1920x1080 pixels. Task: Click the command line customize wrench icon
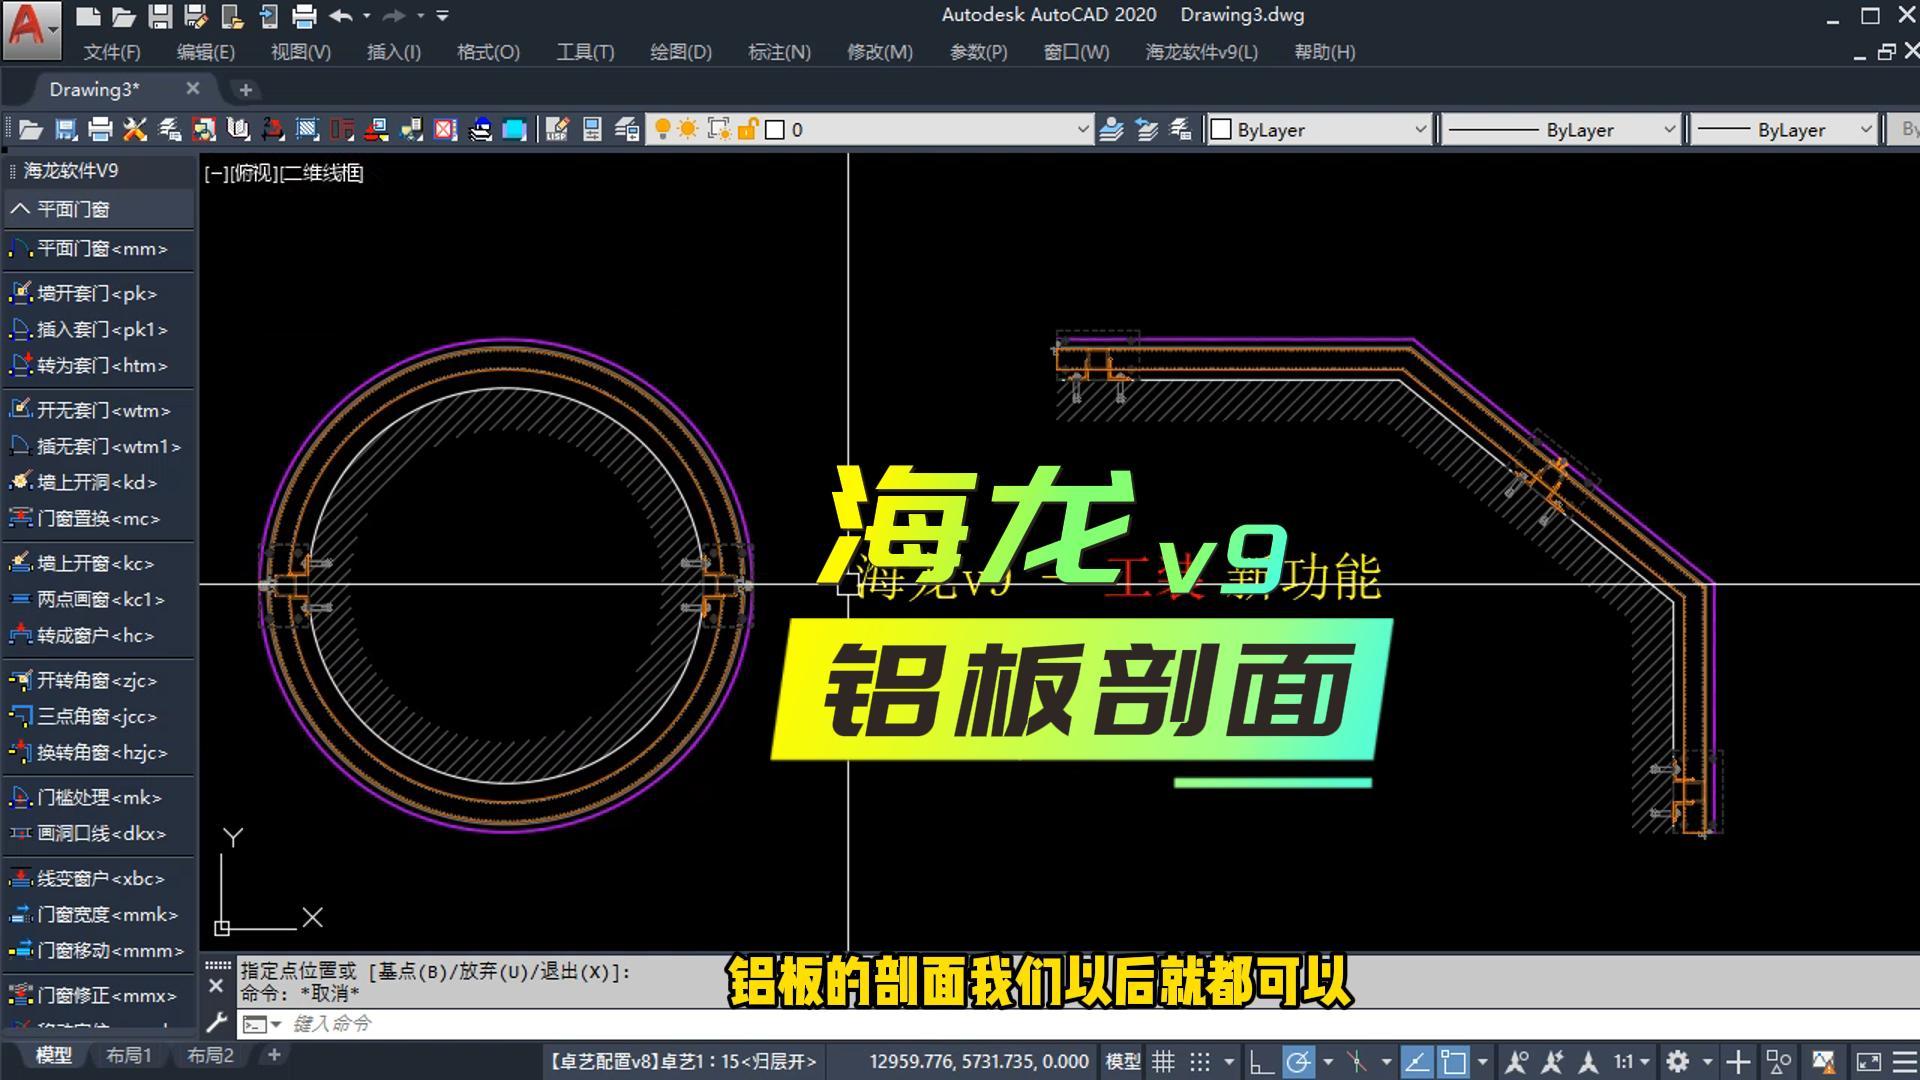pos(216,1023)
